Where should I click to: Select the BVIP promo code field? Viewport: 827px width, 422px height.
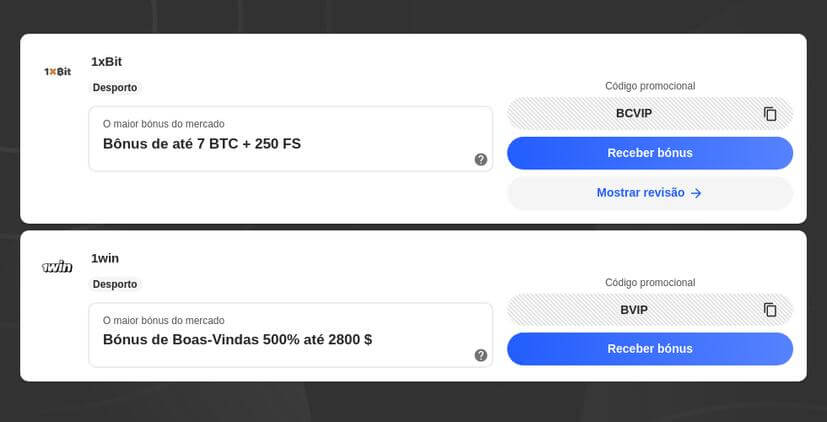634,310
